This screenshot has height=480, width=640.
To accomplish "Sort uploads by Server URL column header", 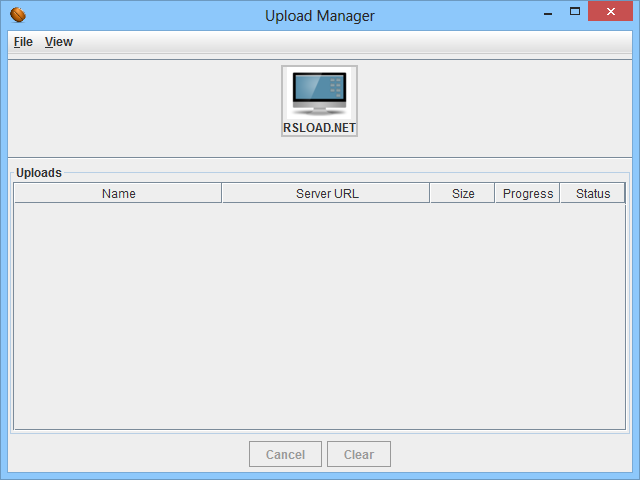I will point(326,193).
